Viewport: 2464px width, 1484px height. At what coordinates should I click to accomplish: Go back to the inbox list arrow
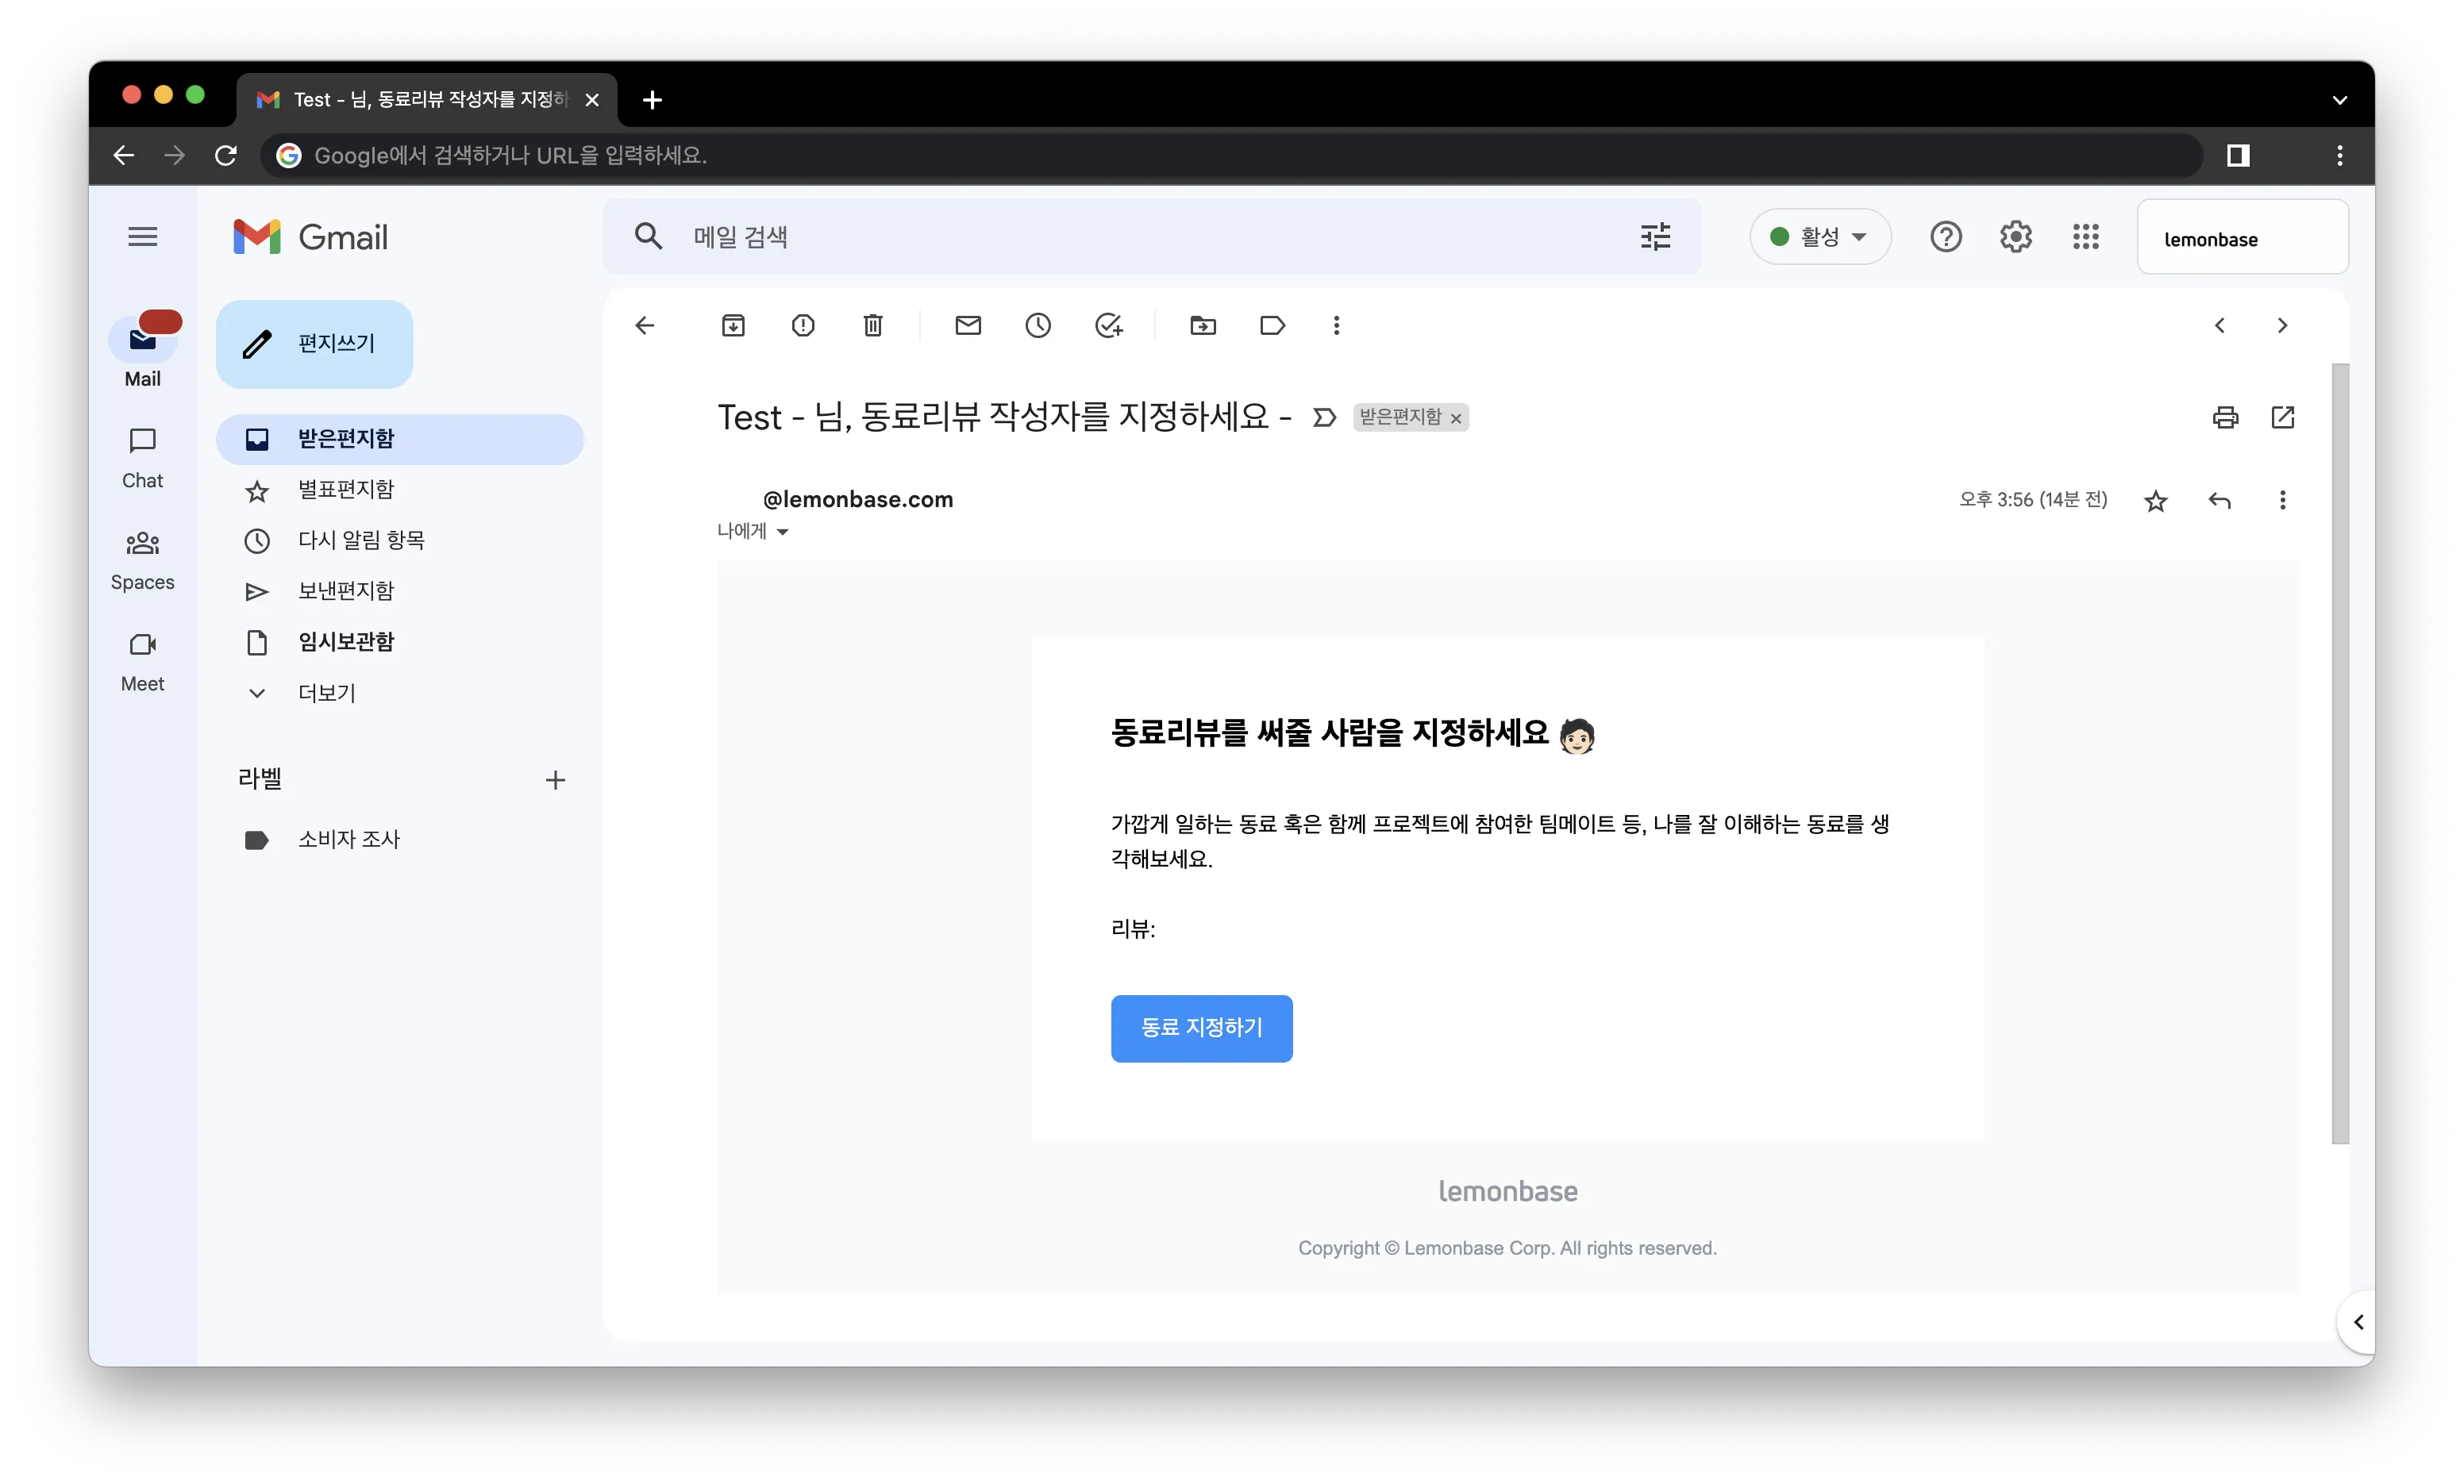(645, 325)
